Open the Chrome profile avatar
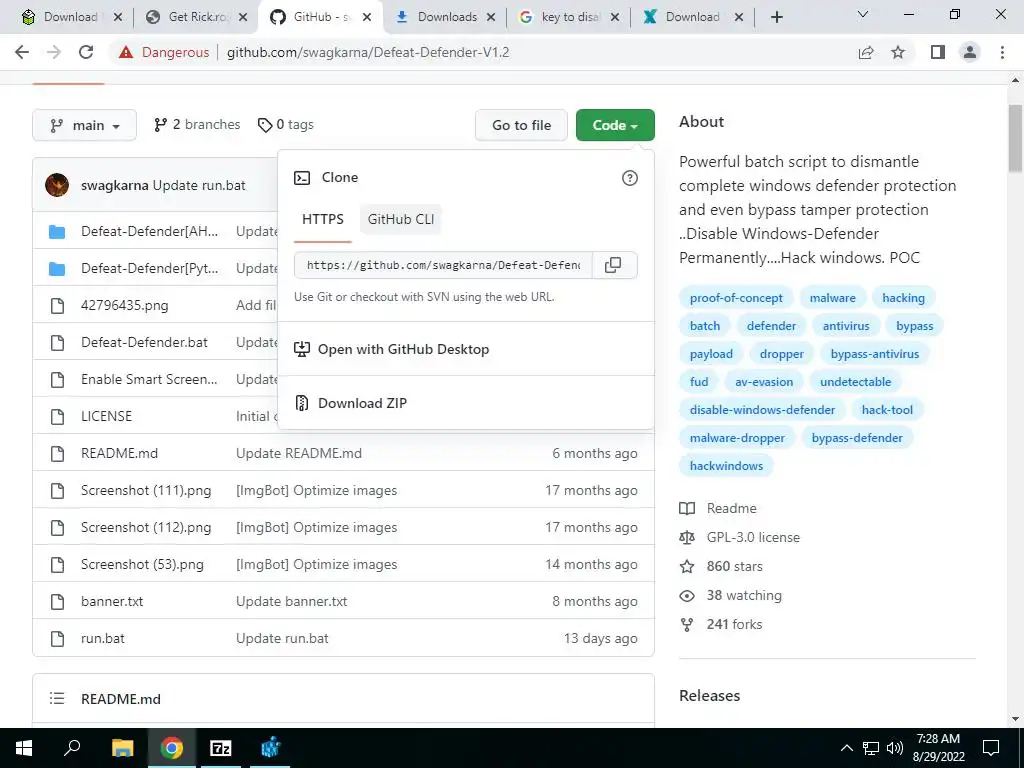The height and width of the screenshot is (768, 1024). point(970,52)
